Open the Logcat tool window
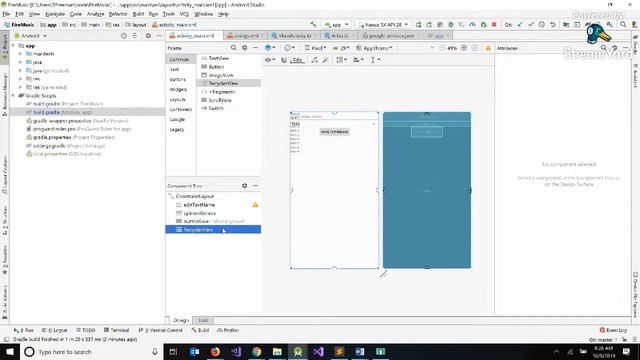This screenshot has height=360, width=640. point(55,330)
